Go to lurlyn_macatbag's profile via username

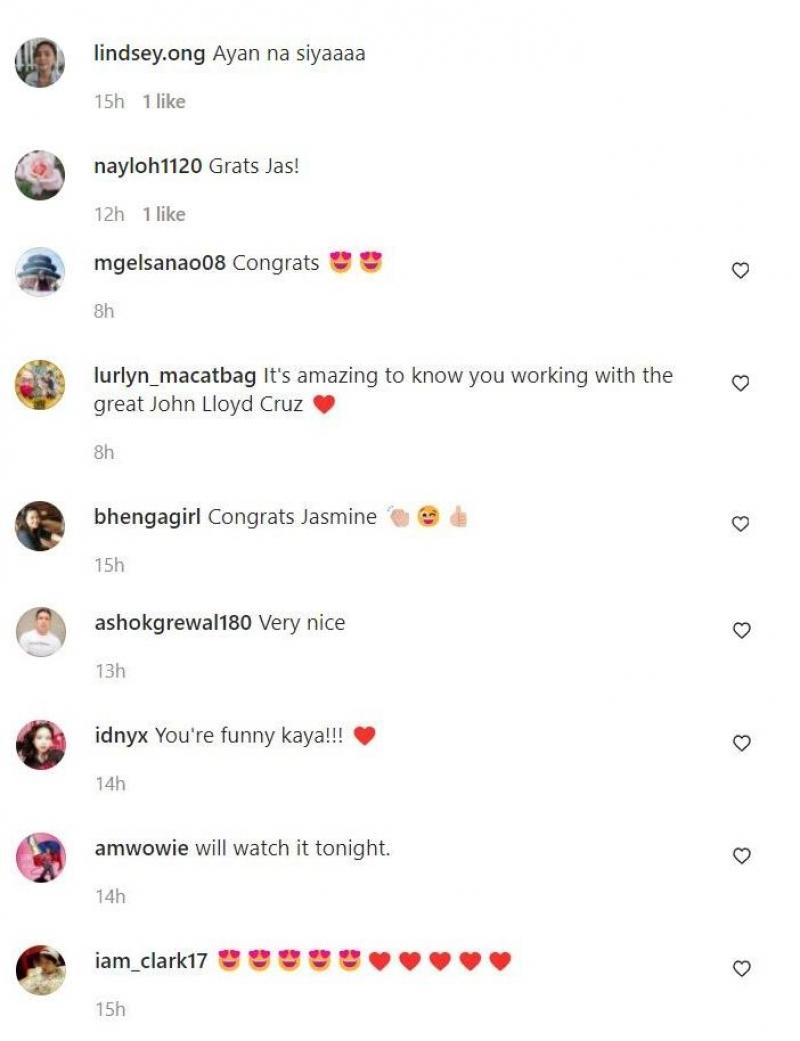[x=175, y=376]
